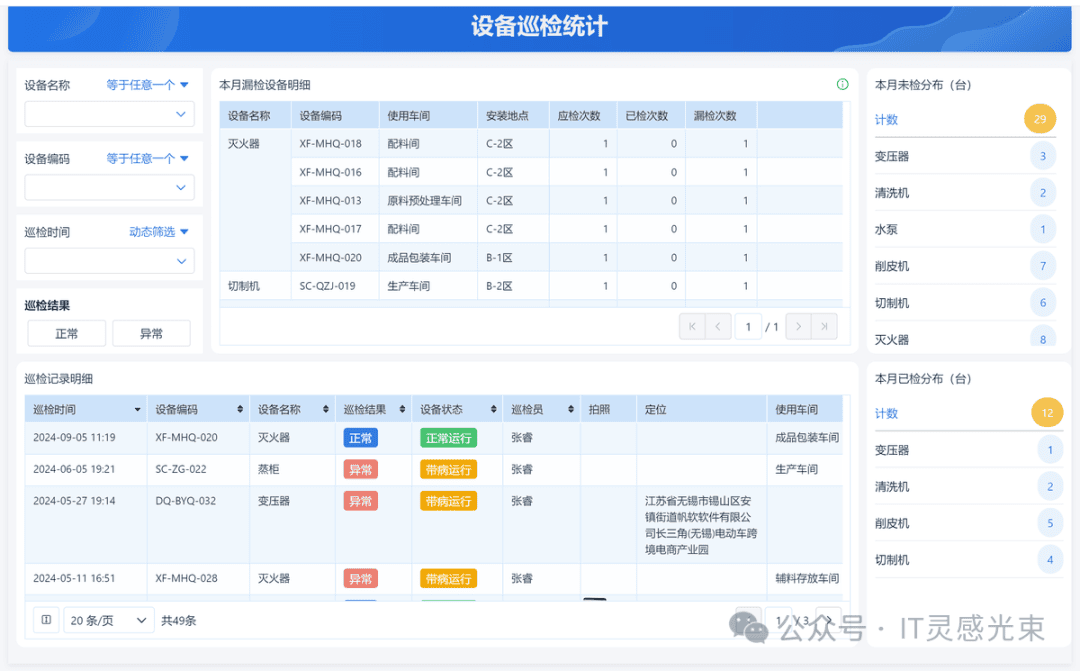Click the 29 count badge in 本月未检分布
The height and width of the screenshot is (671, 1080).
click(x=1039, y=118)
